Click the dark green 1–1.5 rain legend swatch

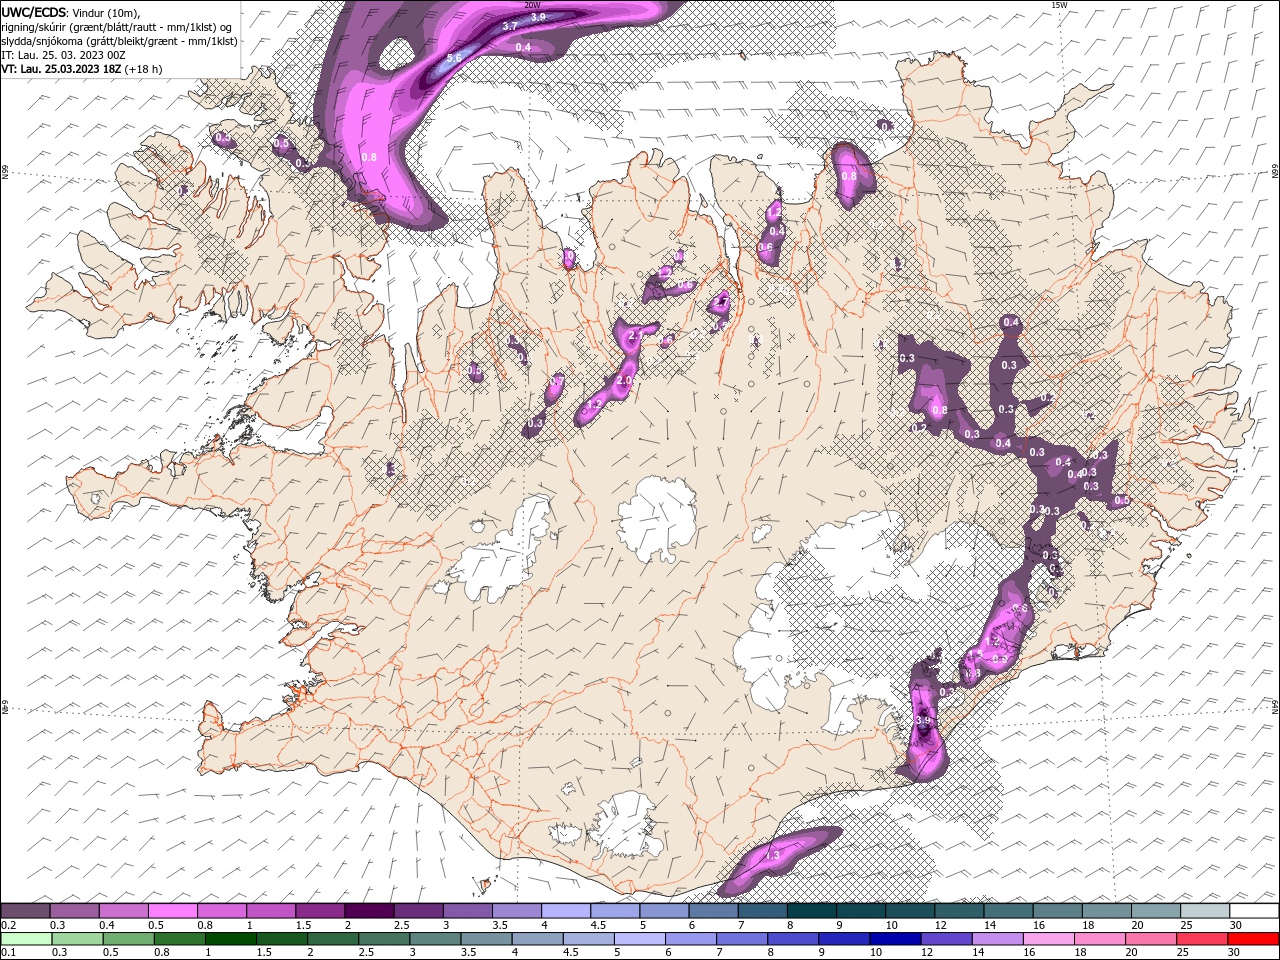point(230,939)
